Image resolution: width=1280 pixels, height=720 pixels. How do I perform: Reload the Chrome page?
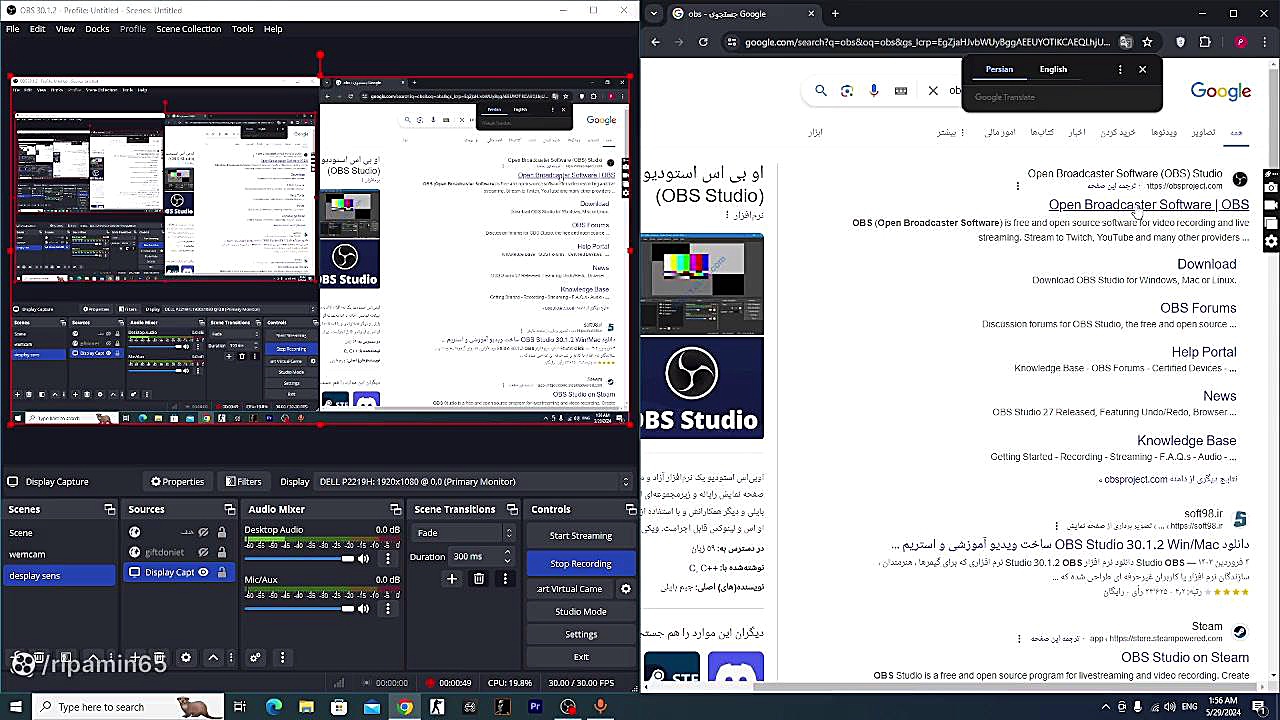[x=703, y=42]
